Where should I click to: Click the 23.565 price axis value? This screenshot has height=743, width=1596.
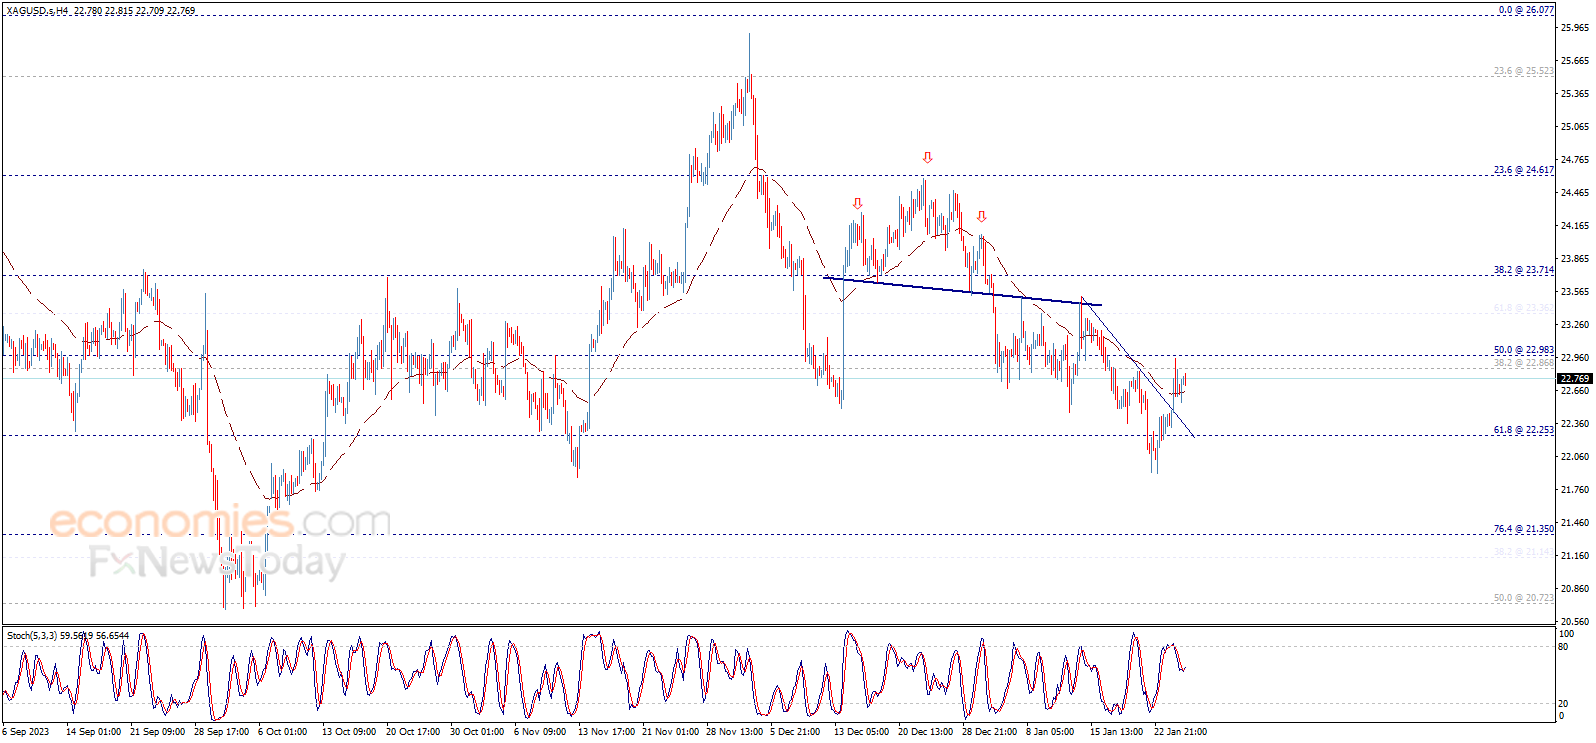click(x=1574, y=292)
